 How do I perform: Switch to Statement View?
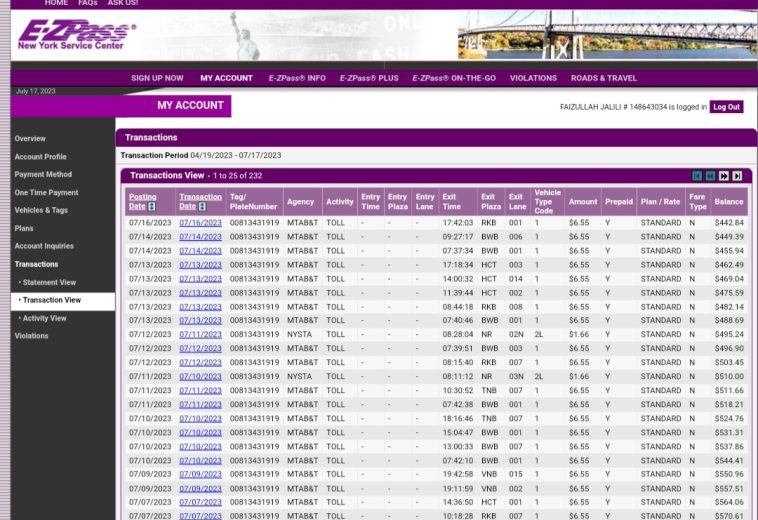(x=49, y=283)
